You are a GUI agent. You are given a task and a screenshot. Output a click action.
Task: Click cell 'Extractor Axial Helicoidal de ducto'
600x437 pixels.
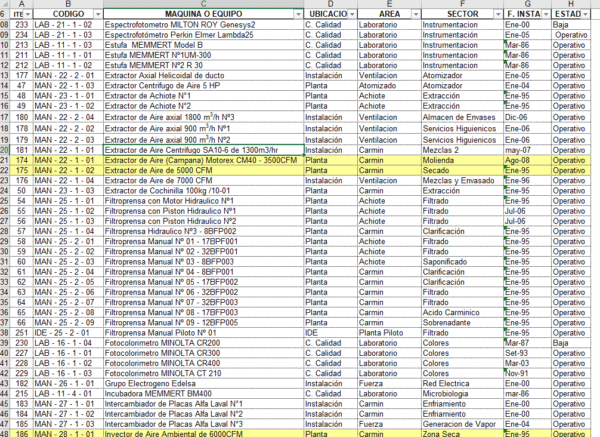coord(204,75)
